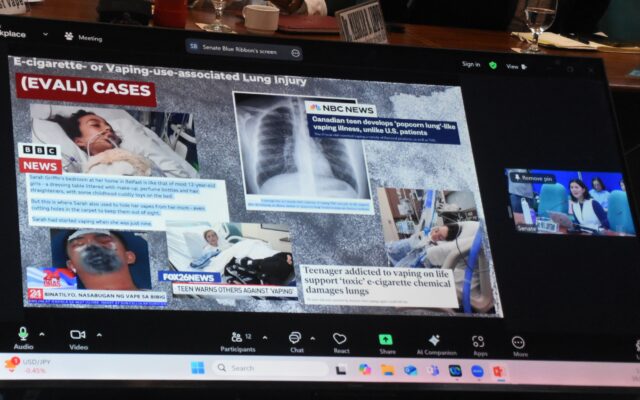This screenshot has height=400, width=640.
Task: Open Microsoft Teams from the taskbar
Action: coord(433,371)
